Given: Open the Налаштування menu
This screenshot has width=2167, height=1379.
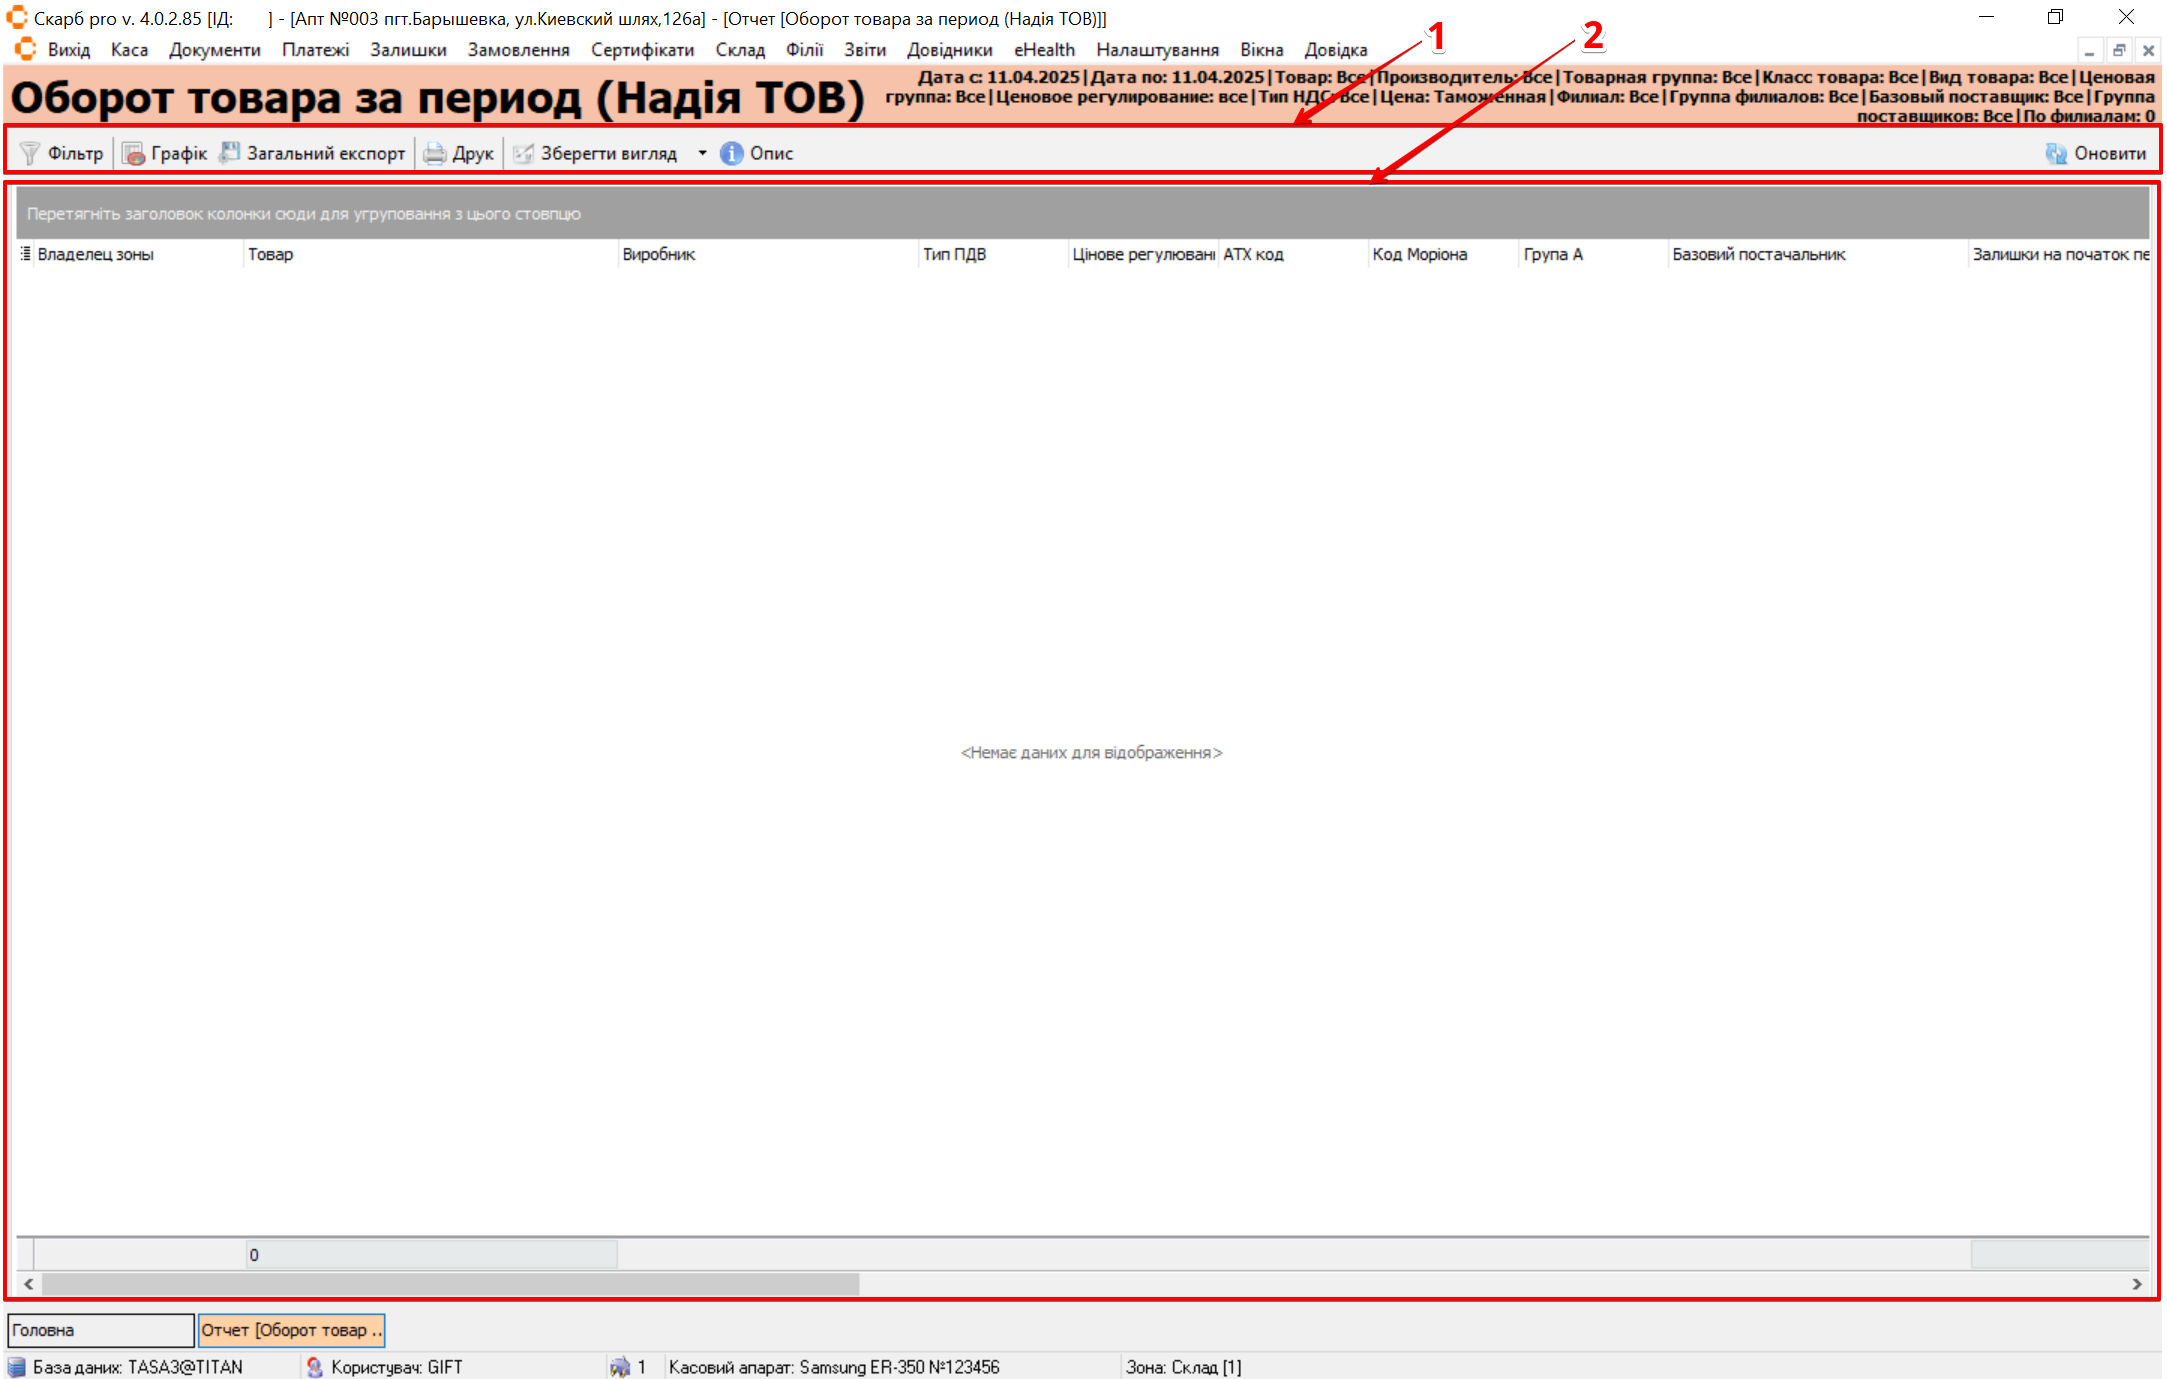Looking at the screenshot, I should [1157, 50].
